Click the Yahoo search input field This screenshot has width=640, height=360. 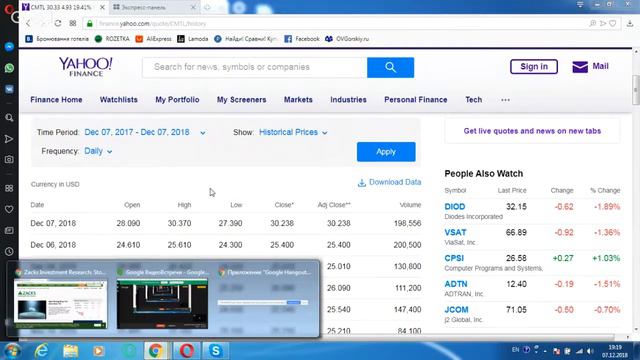point(255,67)
